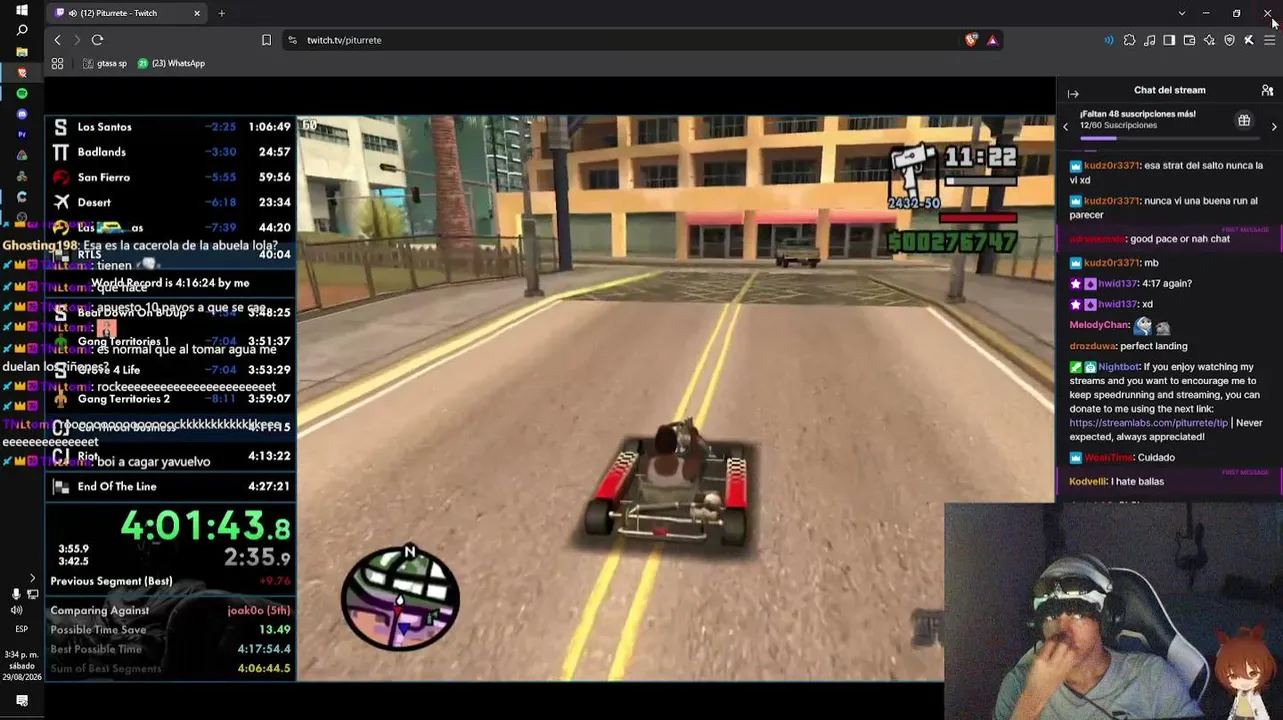Open Nightbot's chat profile
Image resolution: width=1283 pixels, height=720 pixels.
[x=1119, y=367]
